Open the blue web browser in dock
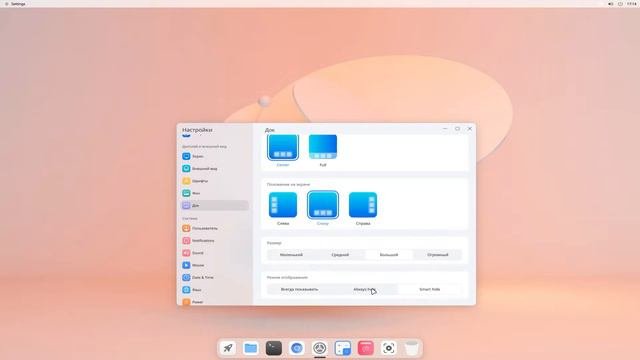640x360 pixels. tap(297, 348)
